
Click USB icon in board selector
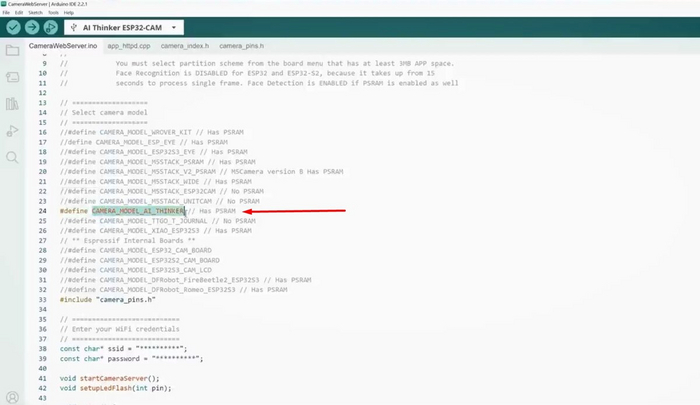[74, 28]
